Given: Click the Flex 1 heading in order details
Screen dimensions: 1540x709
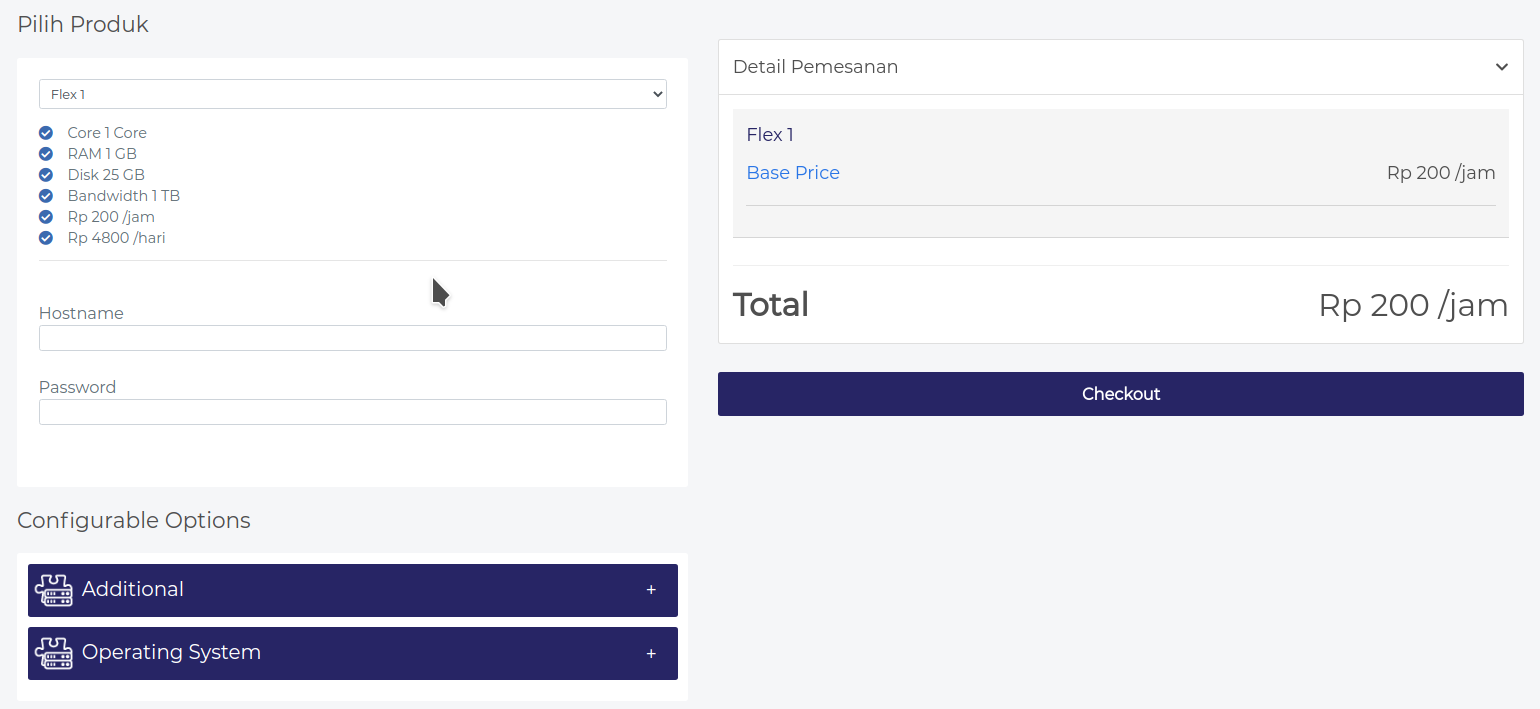Looking at the screenshot, I should pos(770,135).
